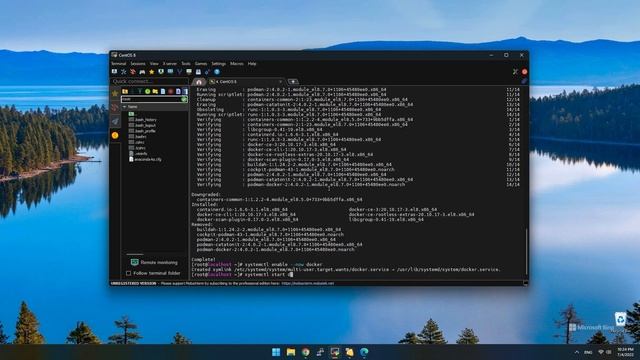640x360 pixels.
Task: Click the red Exit icon in toolbar
Action: (524, 72)
